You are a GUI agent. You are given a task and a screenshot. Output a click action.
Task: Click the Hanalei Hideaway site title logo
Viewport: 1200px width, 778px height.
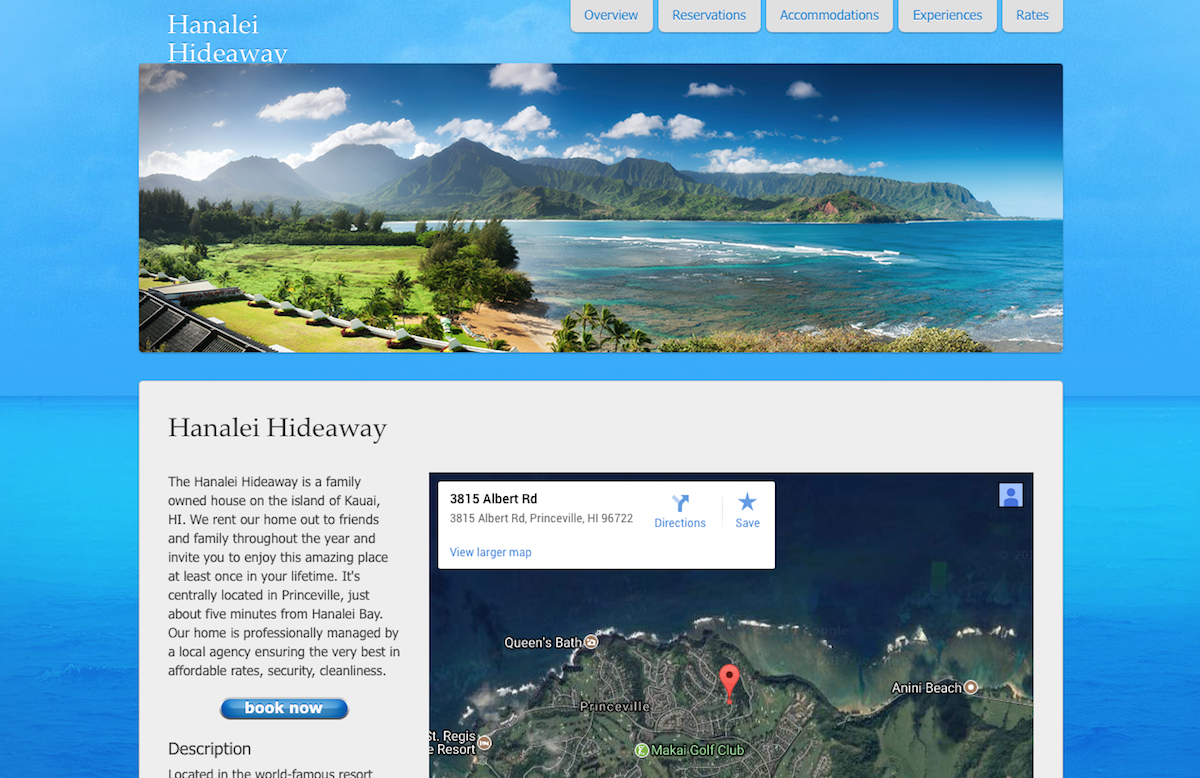click(x=227, y=38)
